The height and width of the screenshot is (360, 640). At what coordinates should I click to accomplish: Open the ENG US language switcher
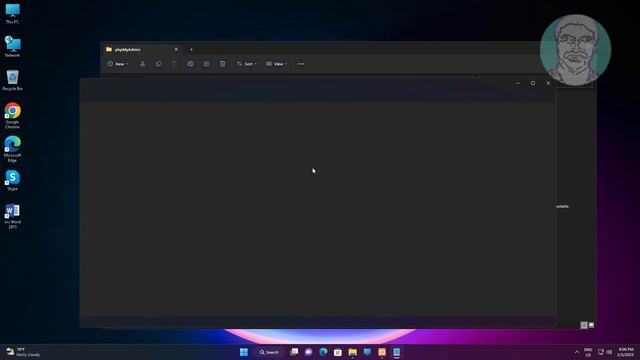pyautogui.click(x=588, y=352)
